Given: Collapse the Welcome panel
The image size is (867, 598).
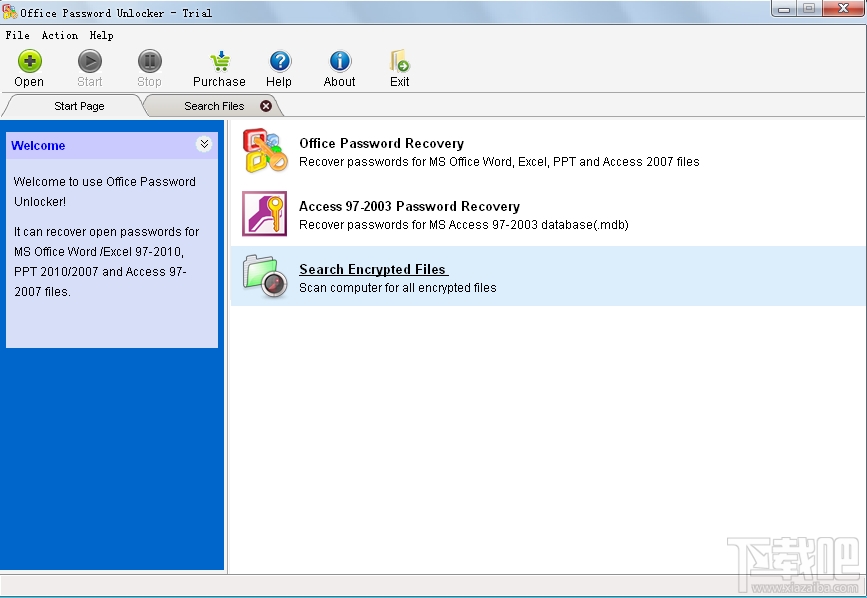Looking at the screenshot, I should click(204, 144).
